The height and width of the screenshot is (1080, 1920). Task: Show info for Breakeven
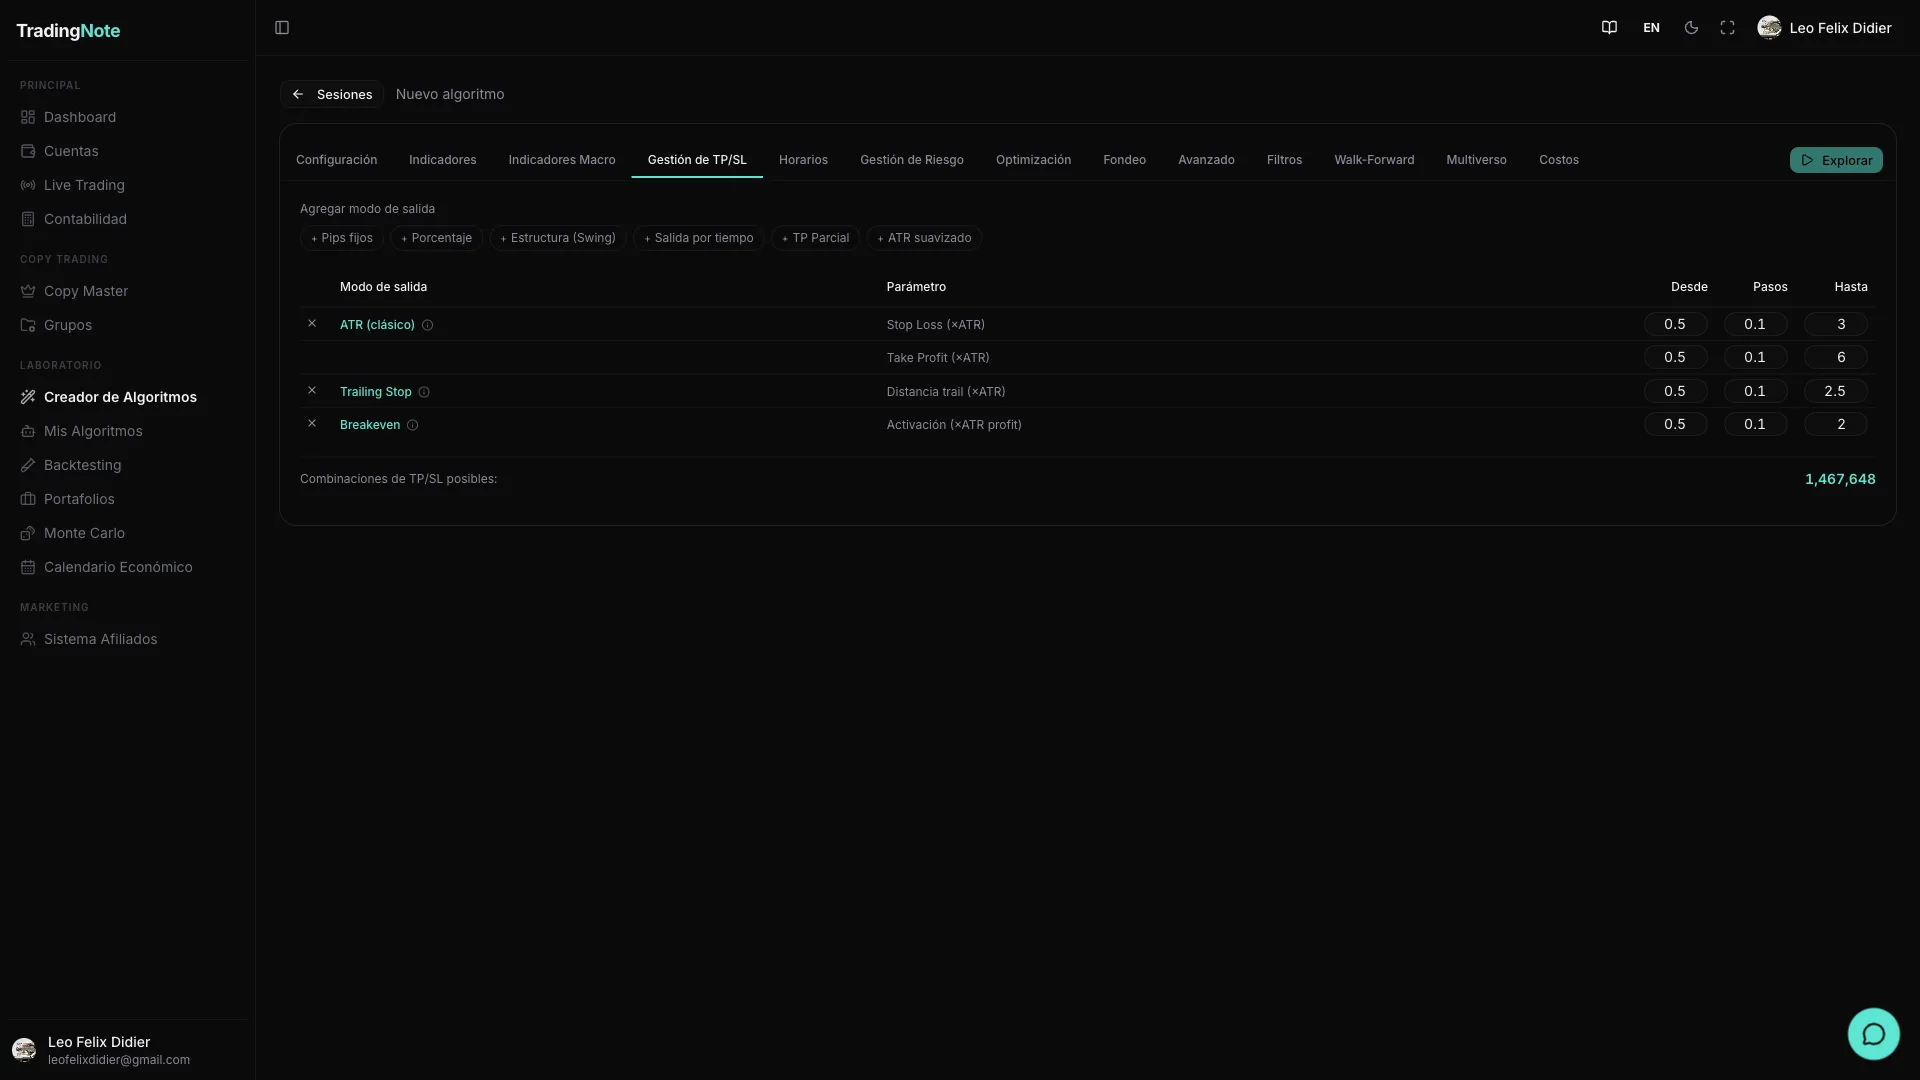pos(413,425)
